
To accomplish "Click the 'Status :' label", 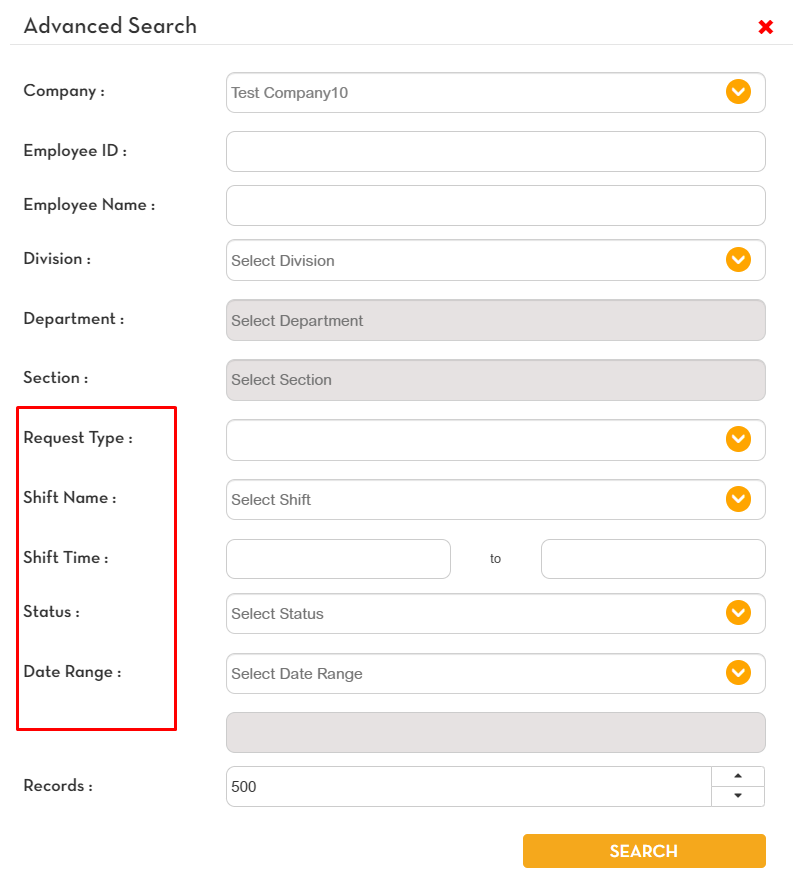I will point(51,612).
